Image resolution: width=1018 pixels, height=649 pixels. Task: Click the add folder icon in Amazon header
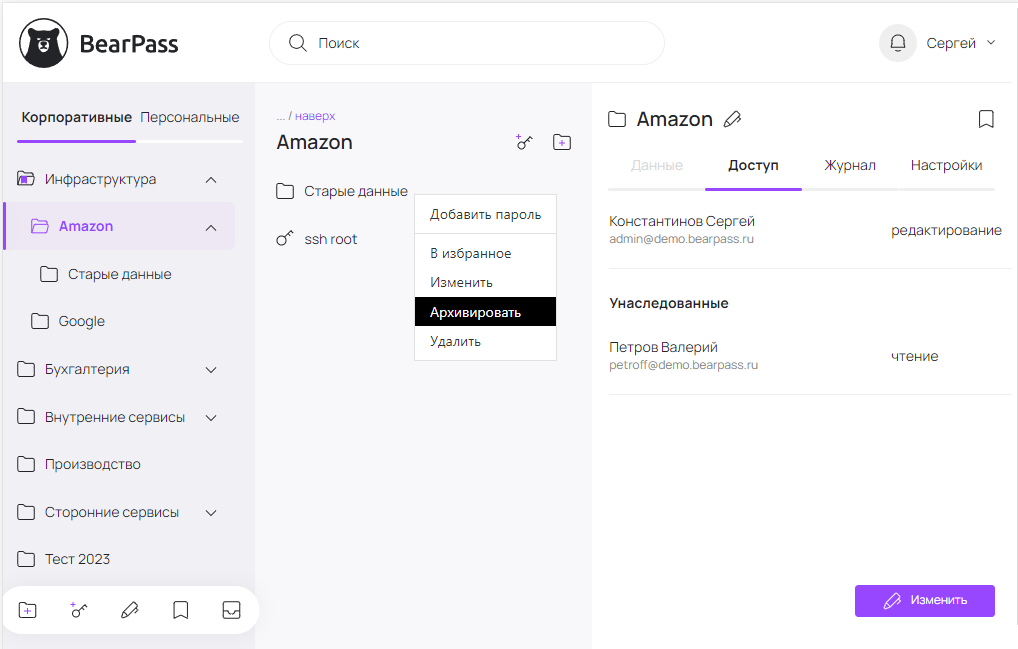(562, 142)
